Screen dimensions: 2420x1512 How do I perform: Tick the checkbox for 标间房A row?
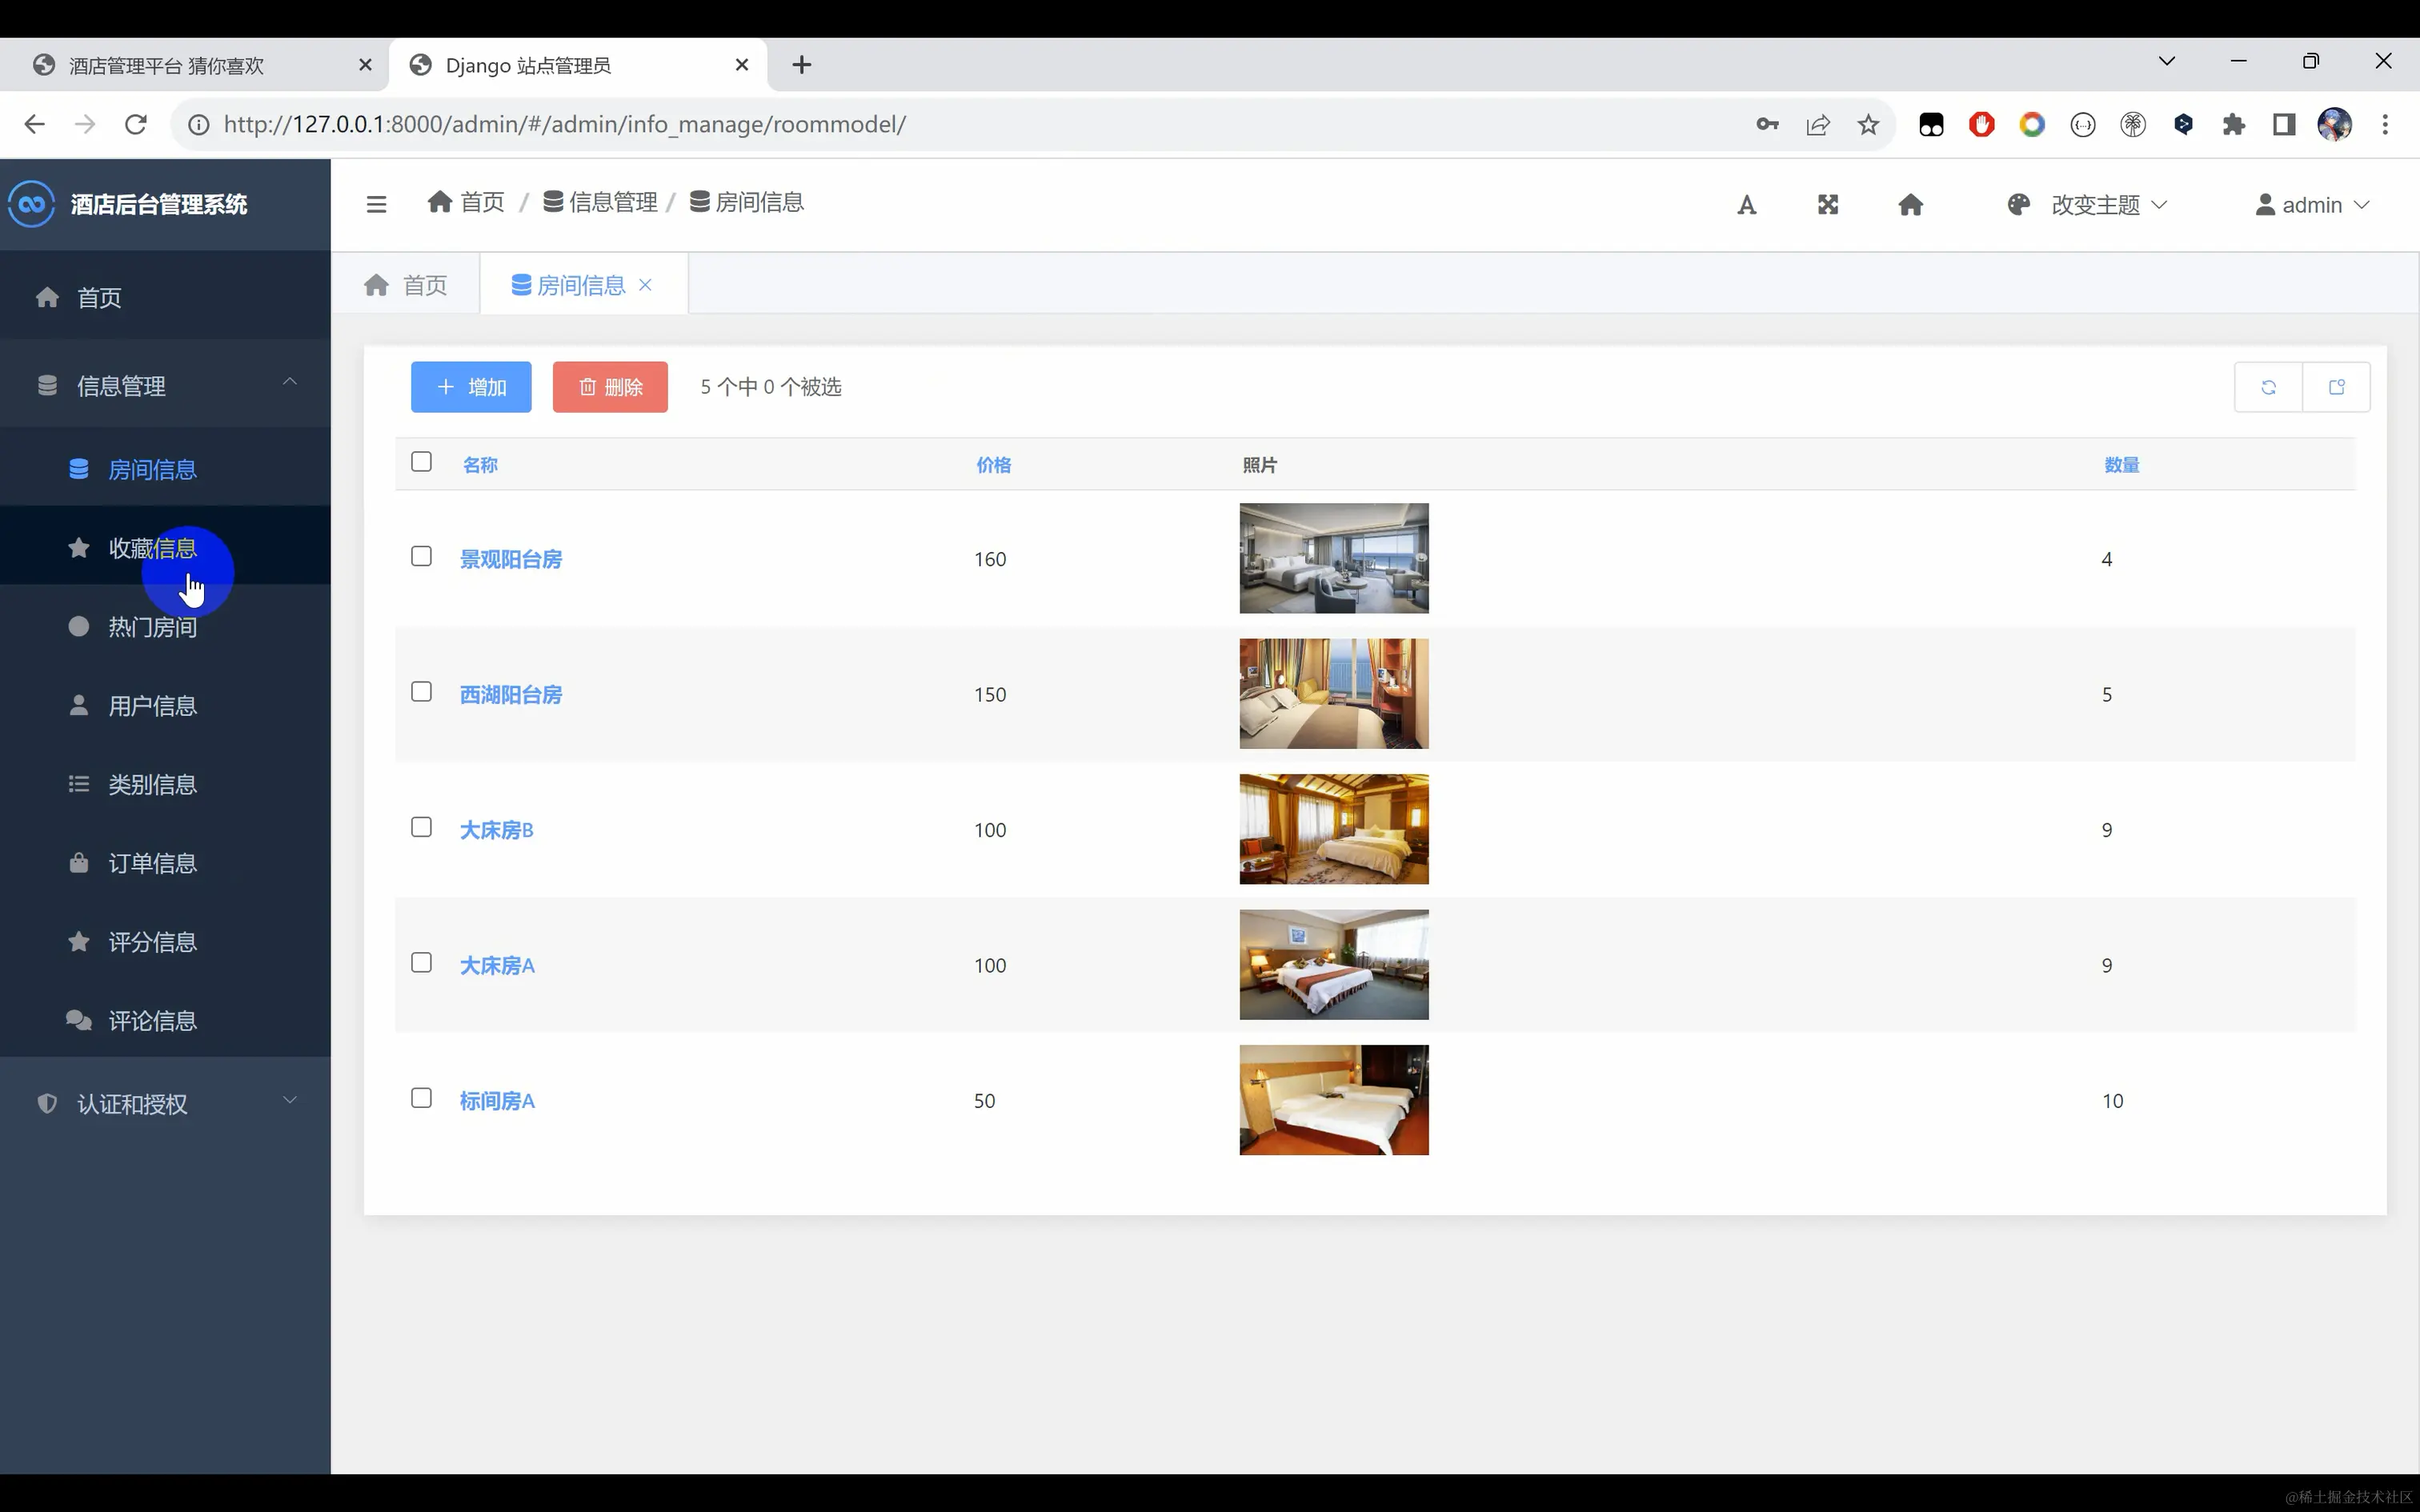pos(421,1098)
